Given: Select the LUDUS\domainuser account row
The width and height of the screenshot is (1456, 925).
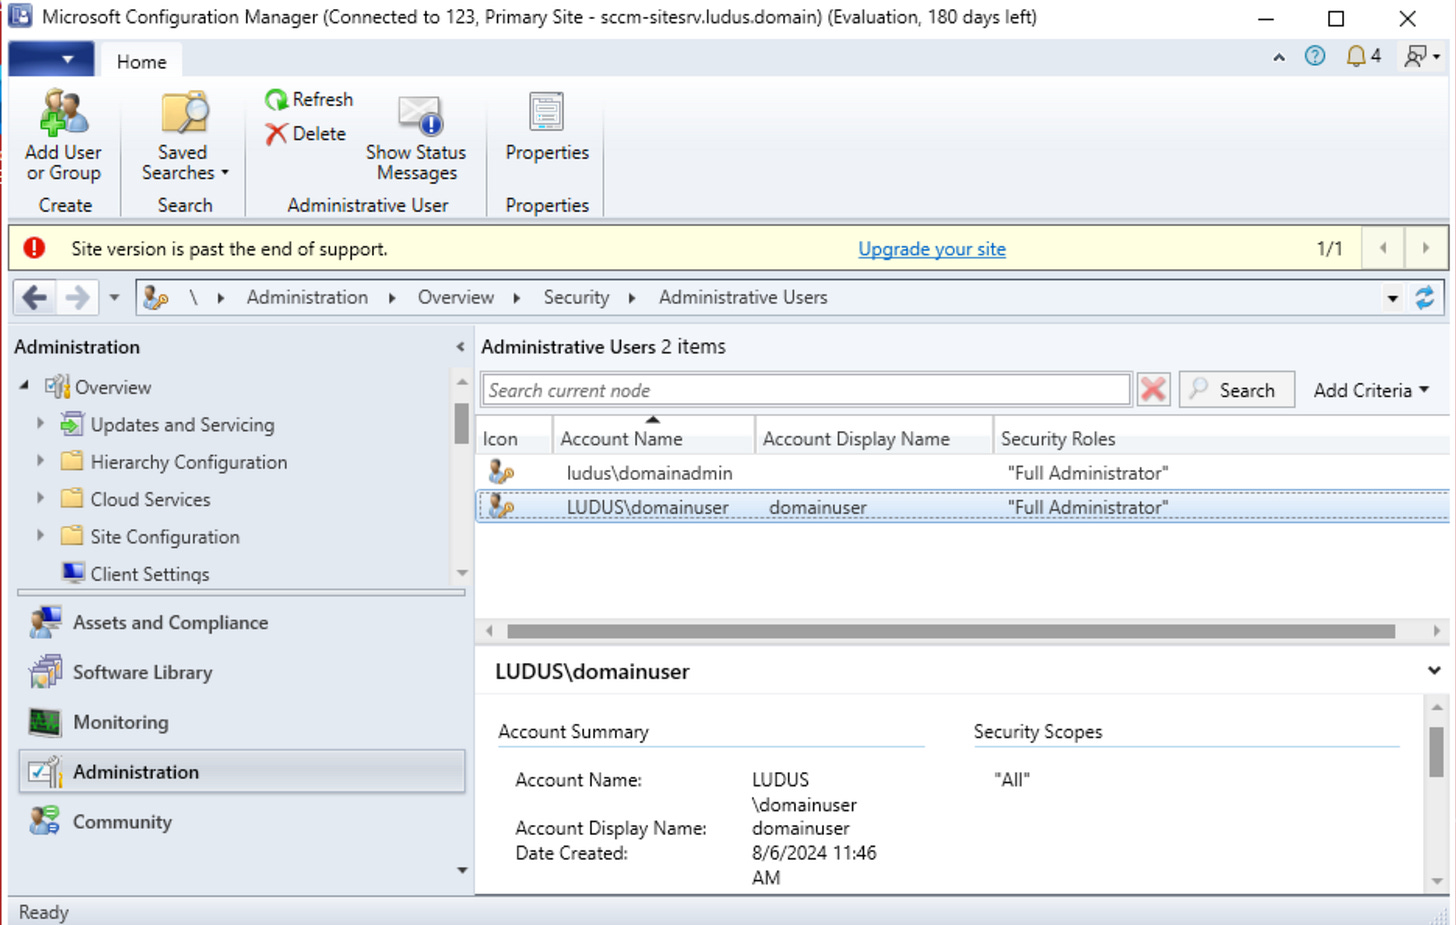Looking at the screenshot, I should coord(963,507).
